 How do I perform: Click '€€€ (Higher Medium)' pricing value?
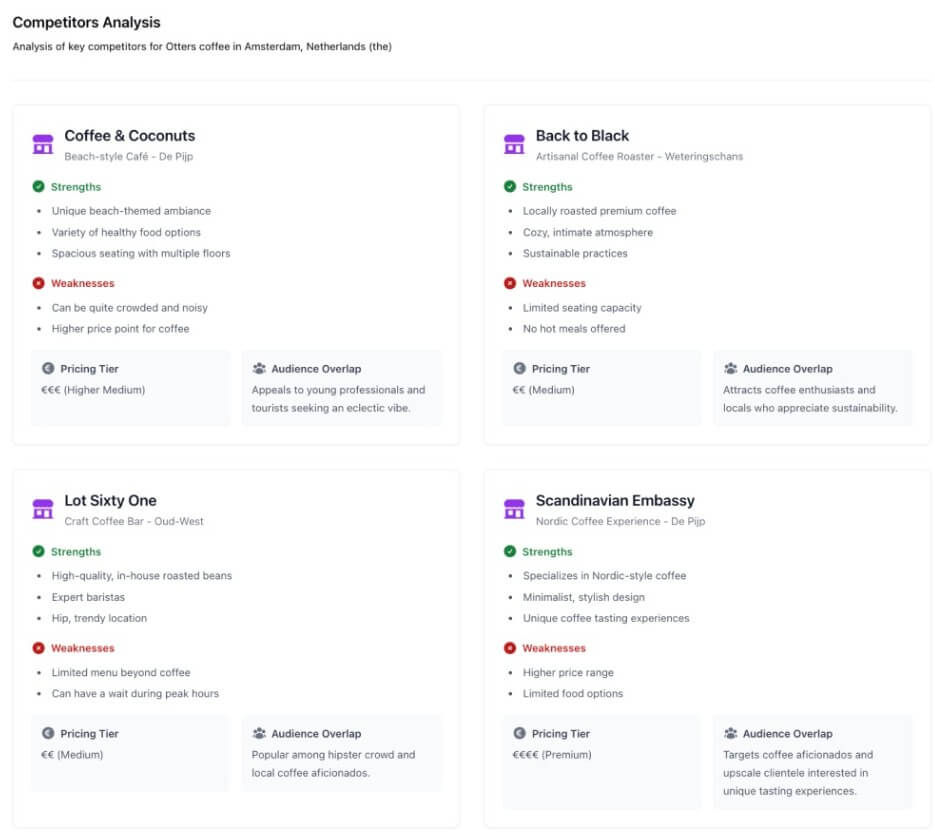(x=93, y=390)
